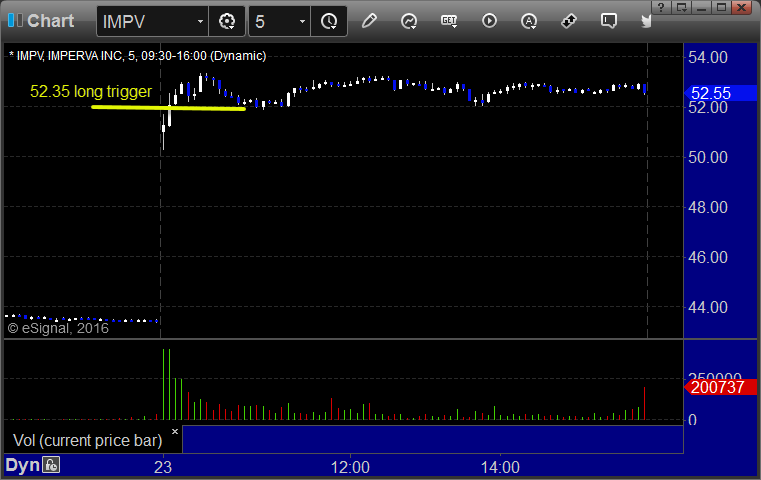Viewport: 761px width, 480px height.
Task: Share chart via Twitter bird icon
Action: click(645, 21)
